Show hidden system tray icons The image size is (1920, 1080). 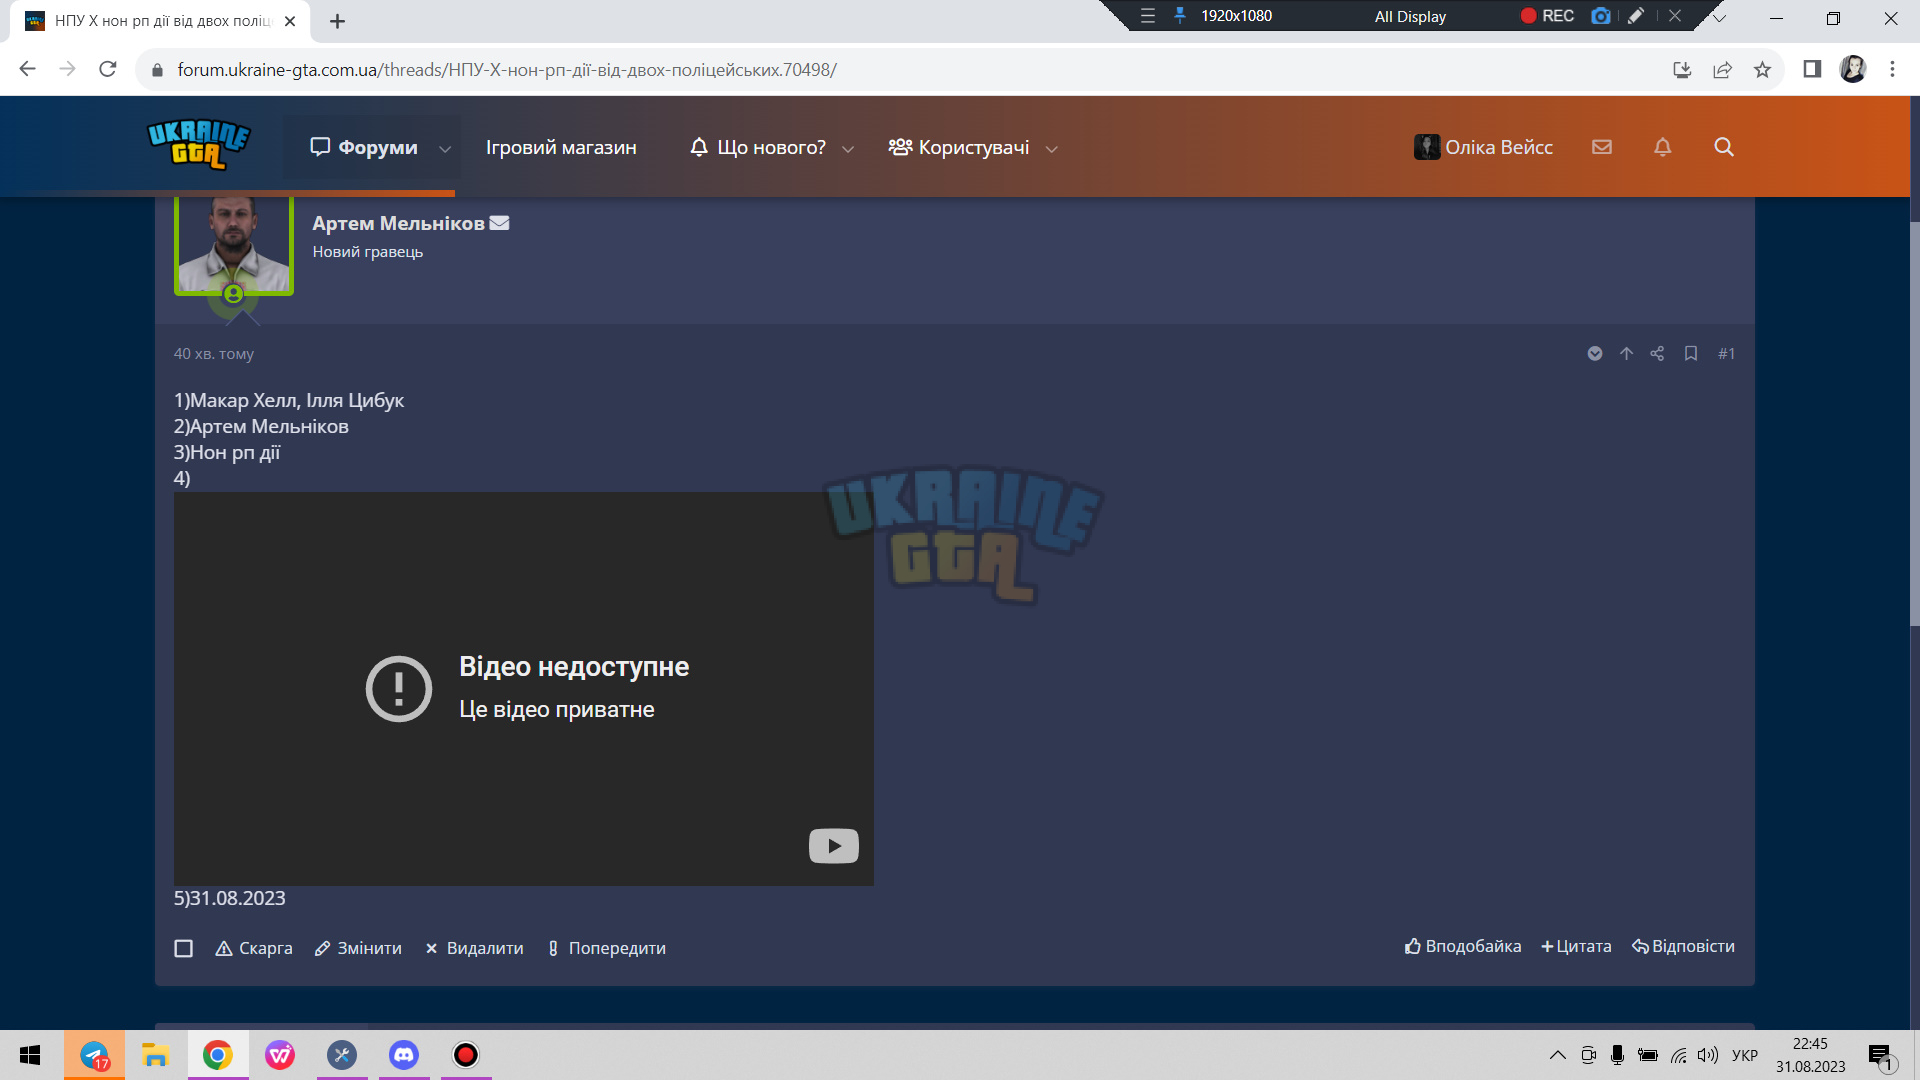click(x=1557, y=1055)
